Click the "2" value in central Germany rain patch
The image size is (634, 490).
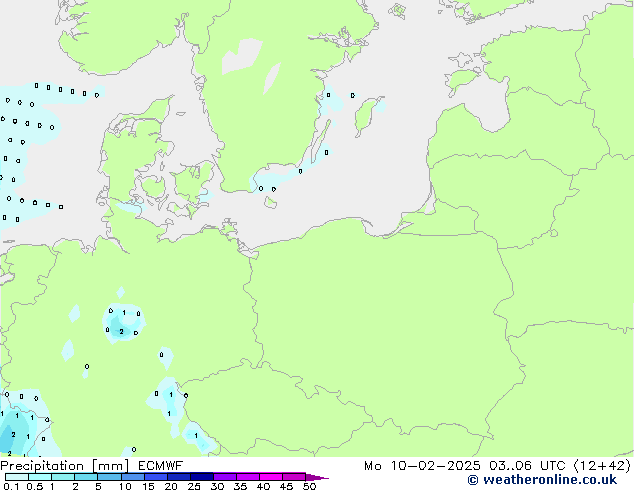(121, 332)
